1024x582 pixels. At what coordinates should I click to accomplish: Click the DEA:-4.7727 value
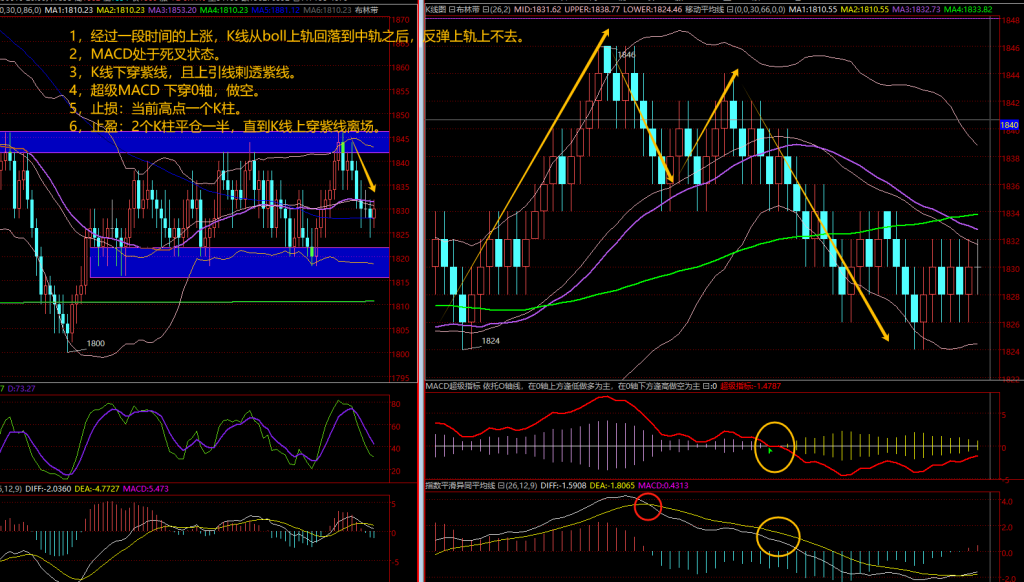tap(97, 489)
